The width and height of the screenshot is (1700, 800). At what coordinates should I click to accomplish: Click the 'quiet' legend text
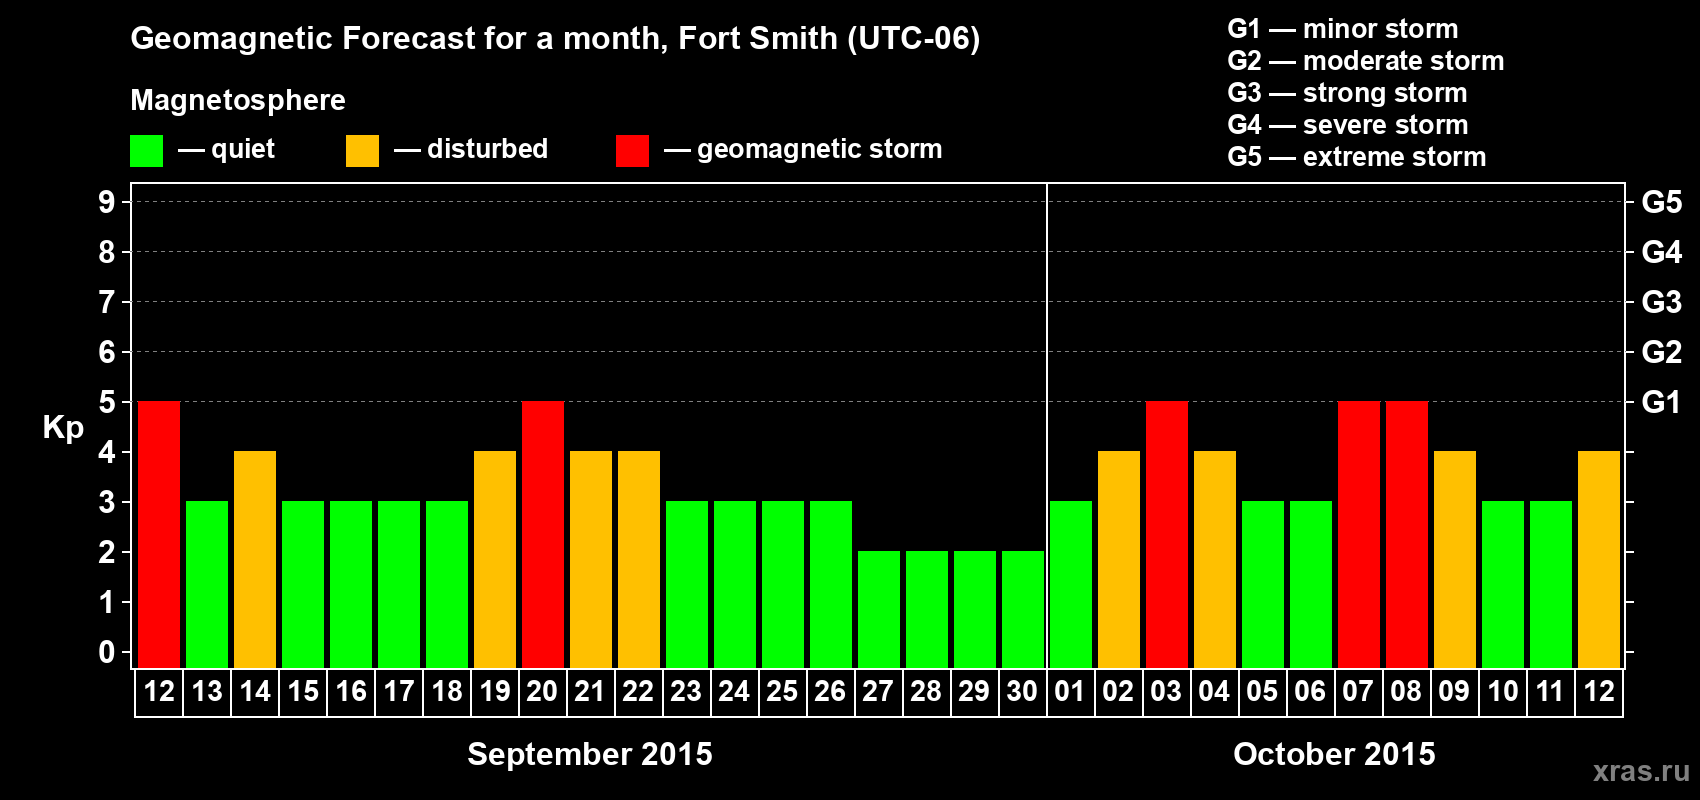[x=243, y=149]
